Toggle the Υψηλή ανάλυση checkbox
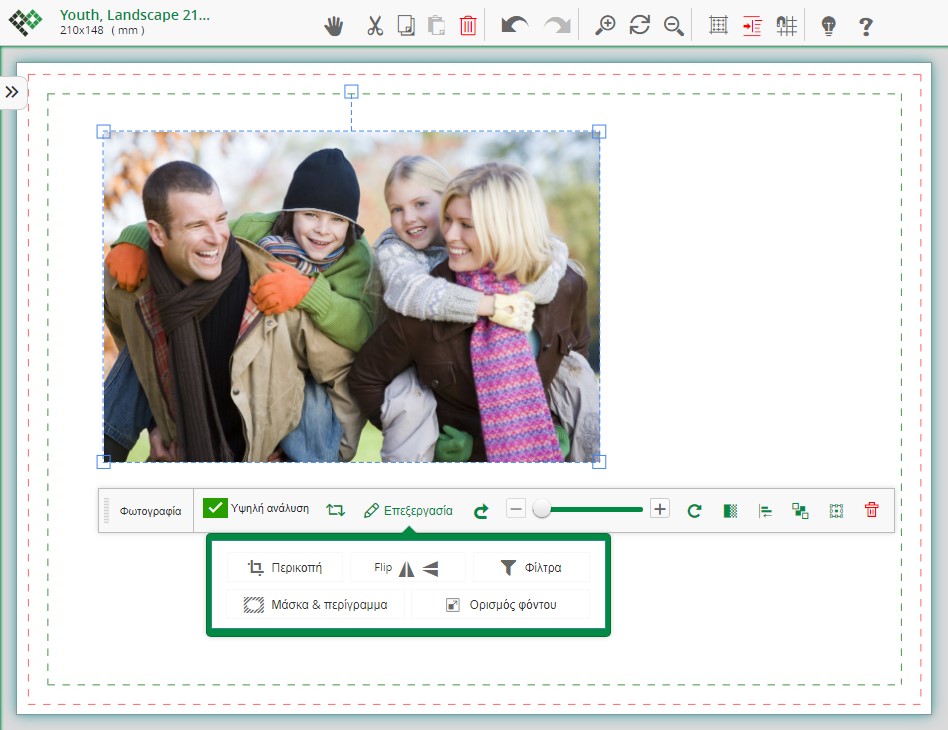948x730 pixels. coord(215,509)
